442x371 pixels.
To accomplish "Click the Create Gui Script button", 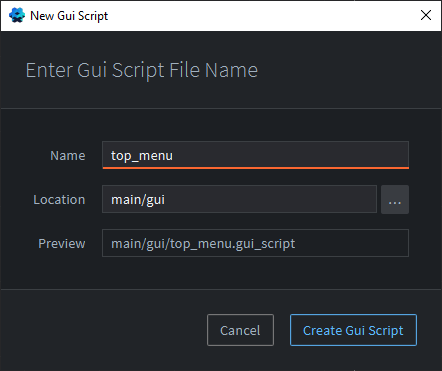I will [x=353, y=330].
